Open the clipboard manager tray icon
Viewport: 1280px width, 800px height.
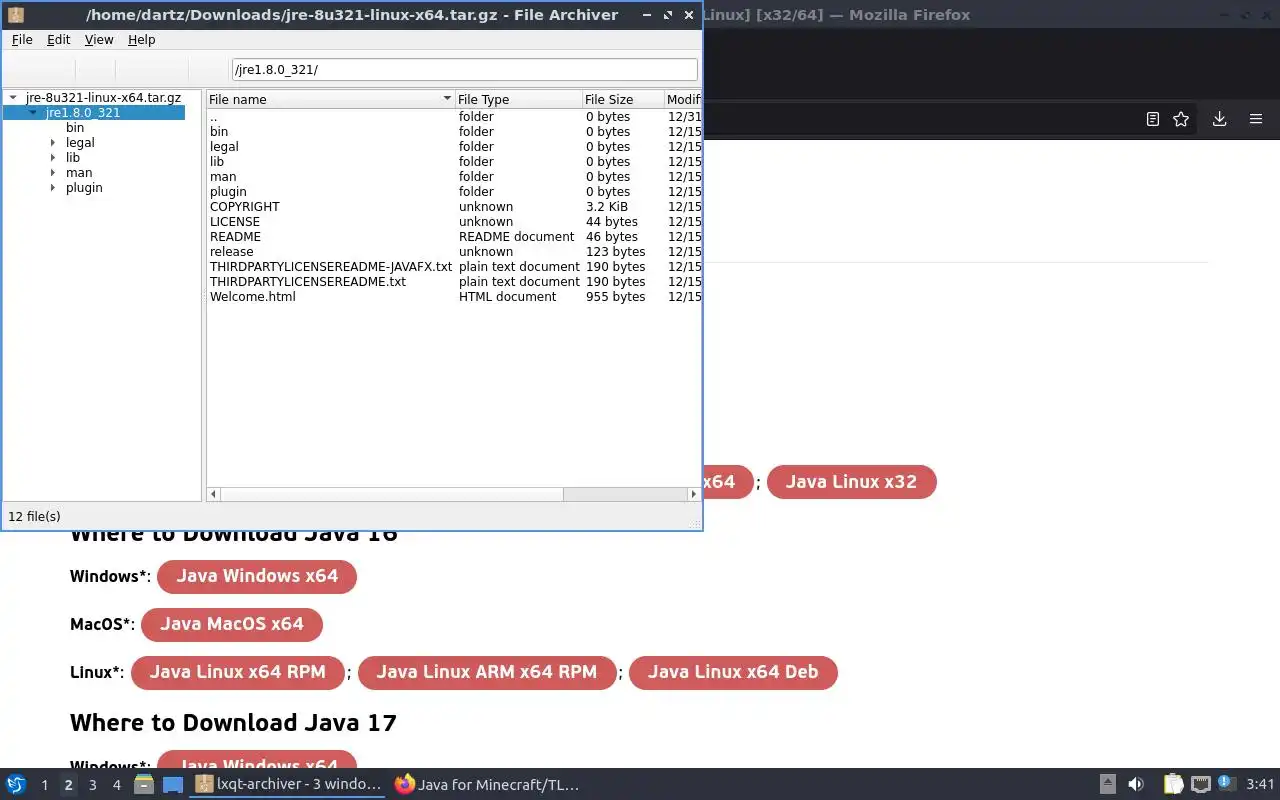coord(1173,784)
